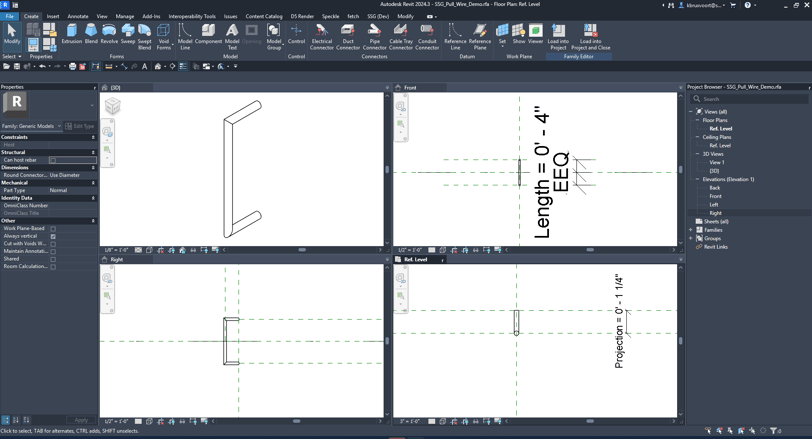Open the Speckle ribbon tab
This screenshot has height=439, width=812.
pyautogui.click(x=330, y=16)
